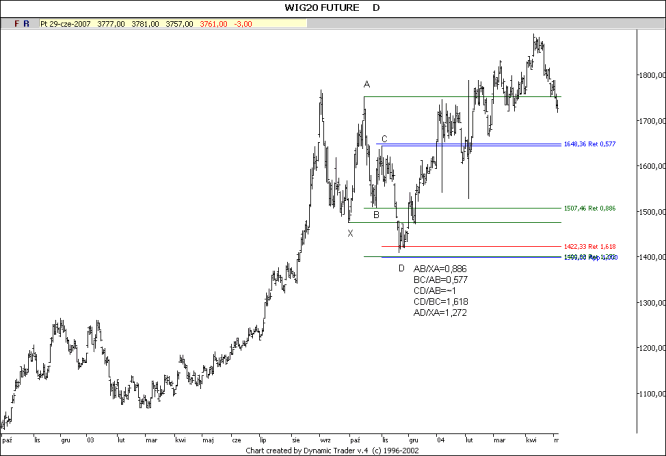Screen dimensions: 666x456
Task: Select the red 1422,33 Ret 1,618 label
Action: click(590, 245)
